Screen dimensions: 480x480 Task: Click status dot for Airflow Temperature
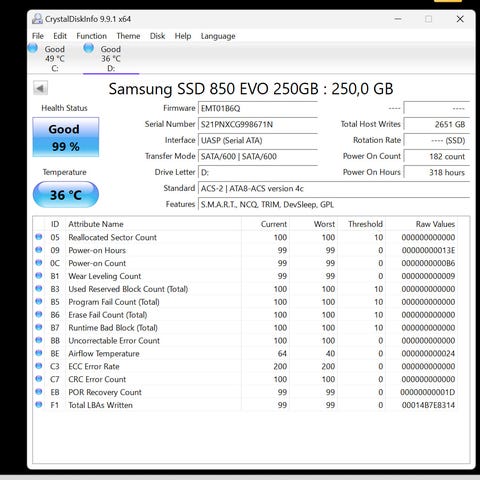coord(39,353)
